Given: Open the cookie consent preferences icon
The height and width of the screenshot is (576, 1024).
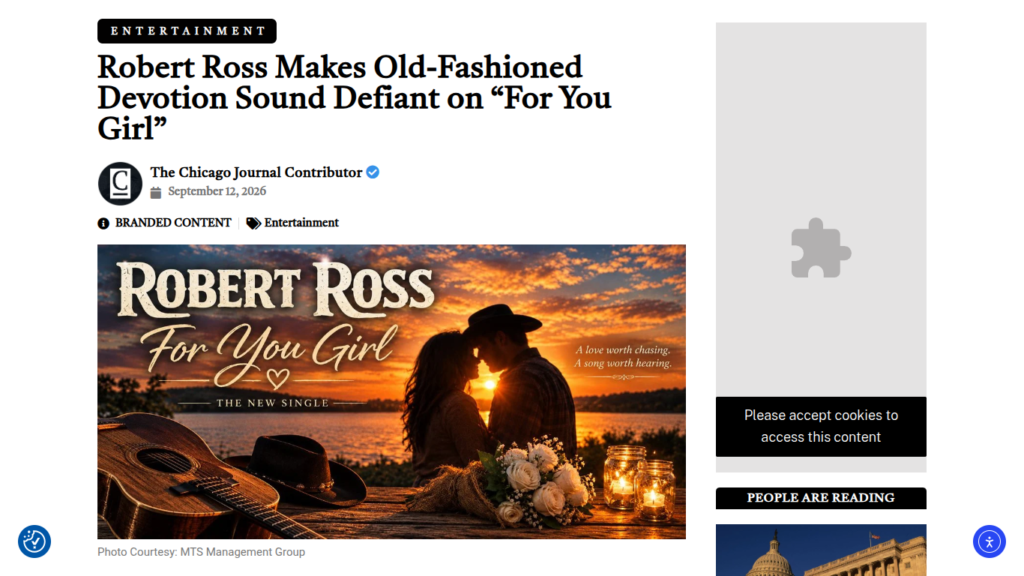Looking at the screenshot, I should 35,541.
